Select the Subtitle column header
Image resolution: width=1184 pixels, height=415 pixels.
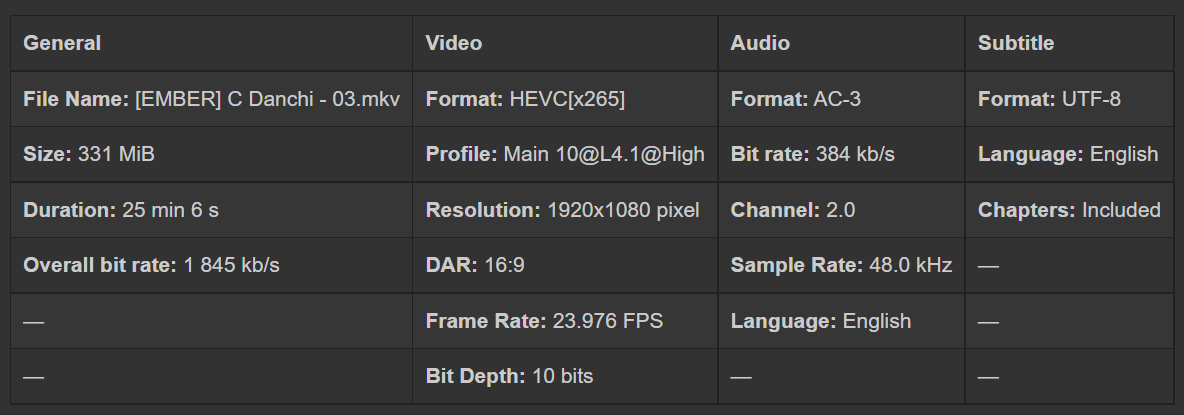click(1016, 43)
